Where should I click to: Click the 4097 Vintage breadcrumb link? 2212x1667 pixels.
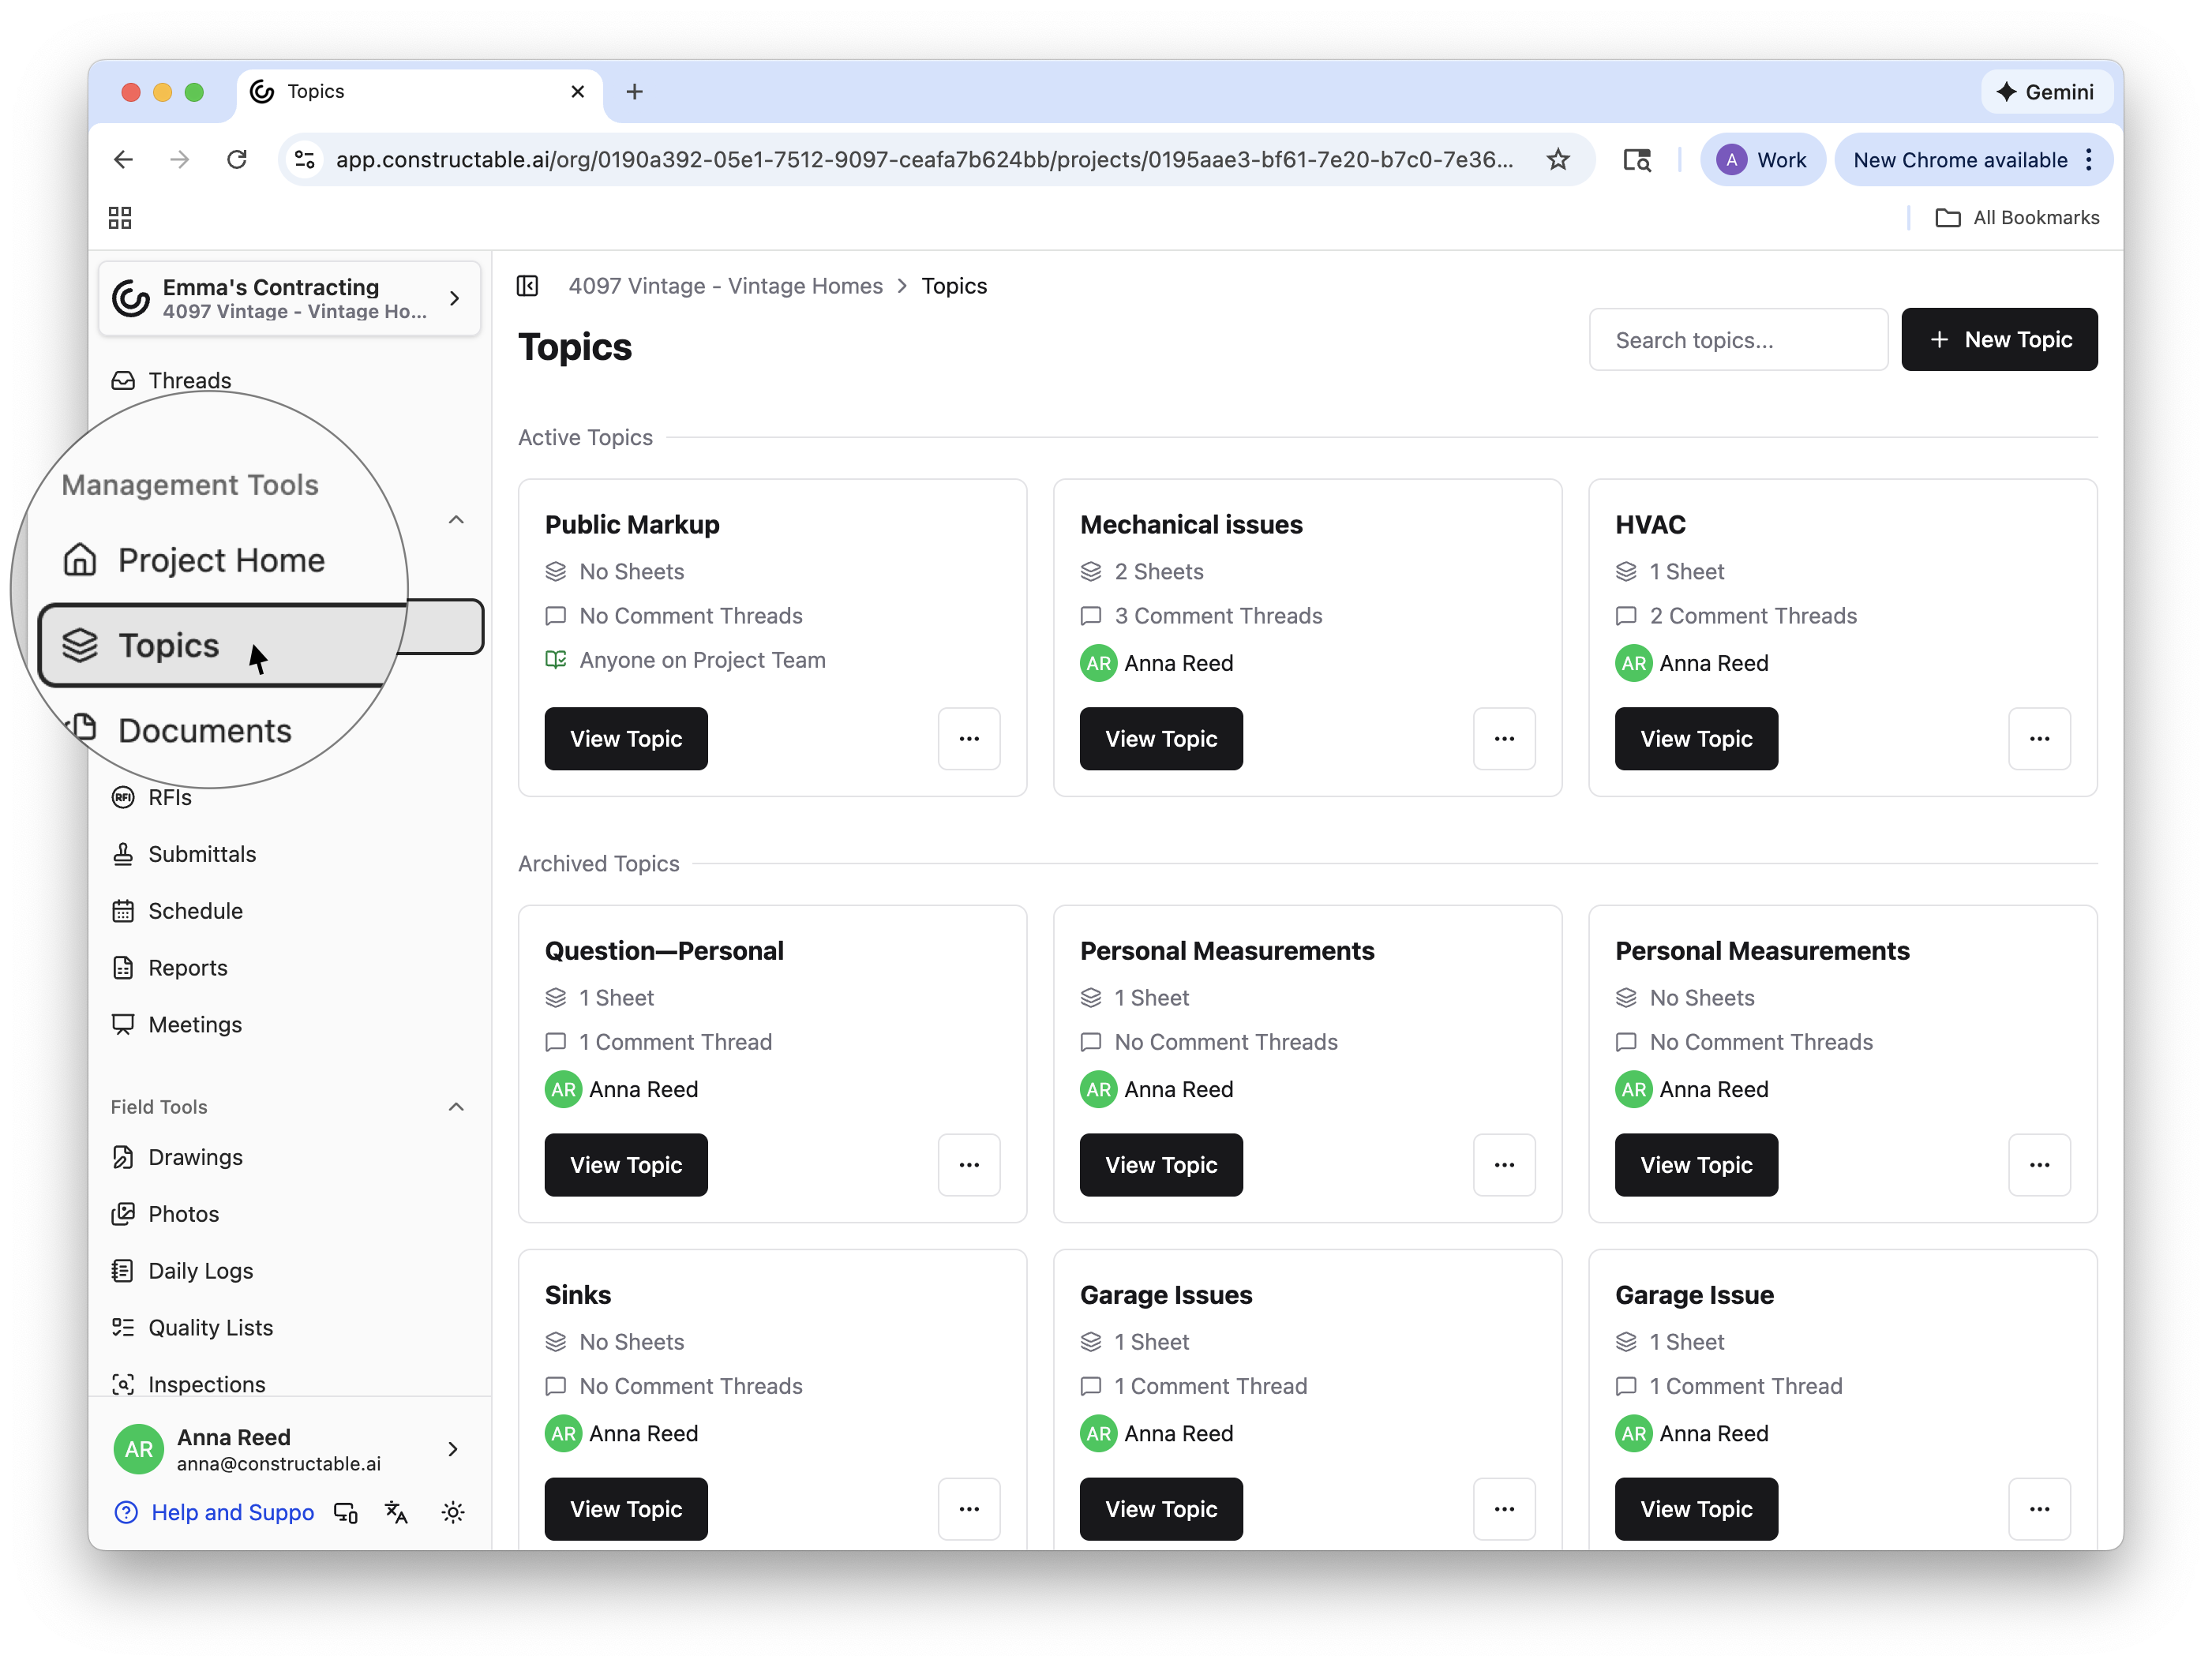[x=725, y=286]
